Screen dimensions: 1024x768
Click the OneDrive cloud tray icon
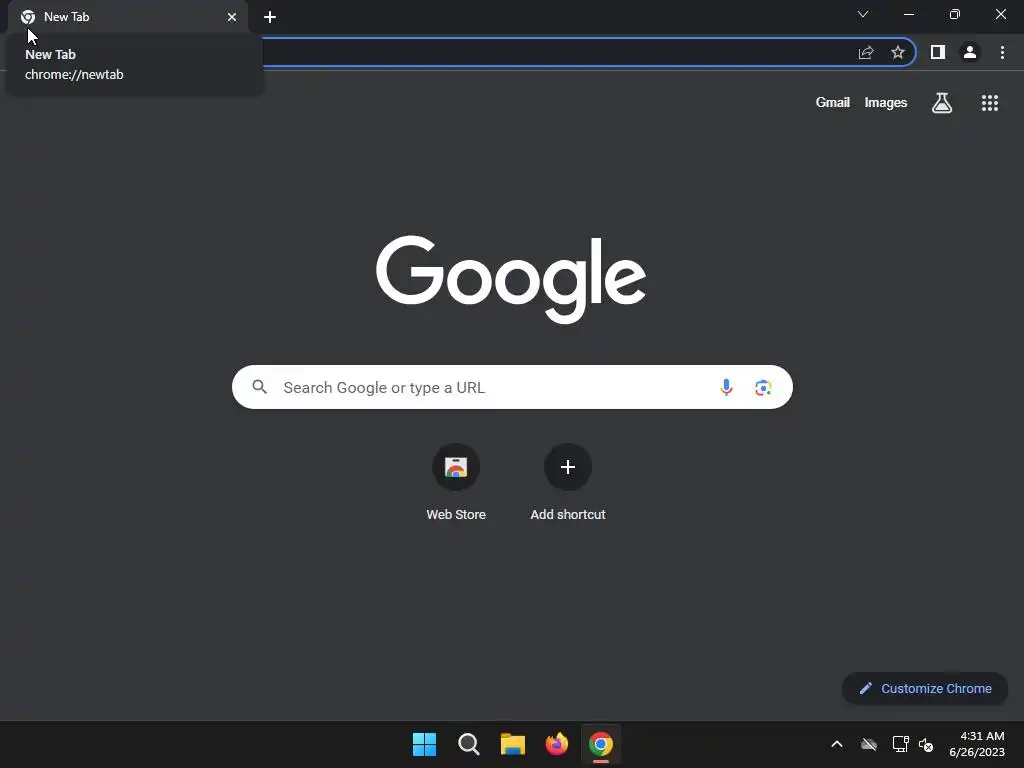869,744
